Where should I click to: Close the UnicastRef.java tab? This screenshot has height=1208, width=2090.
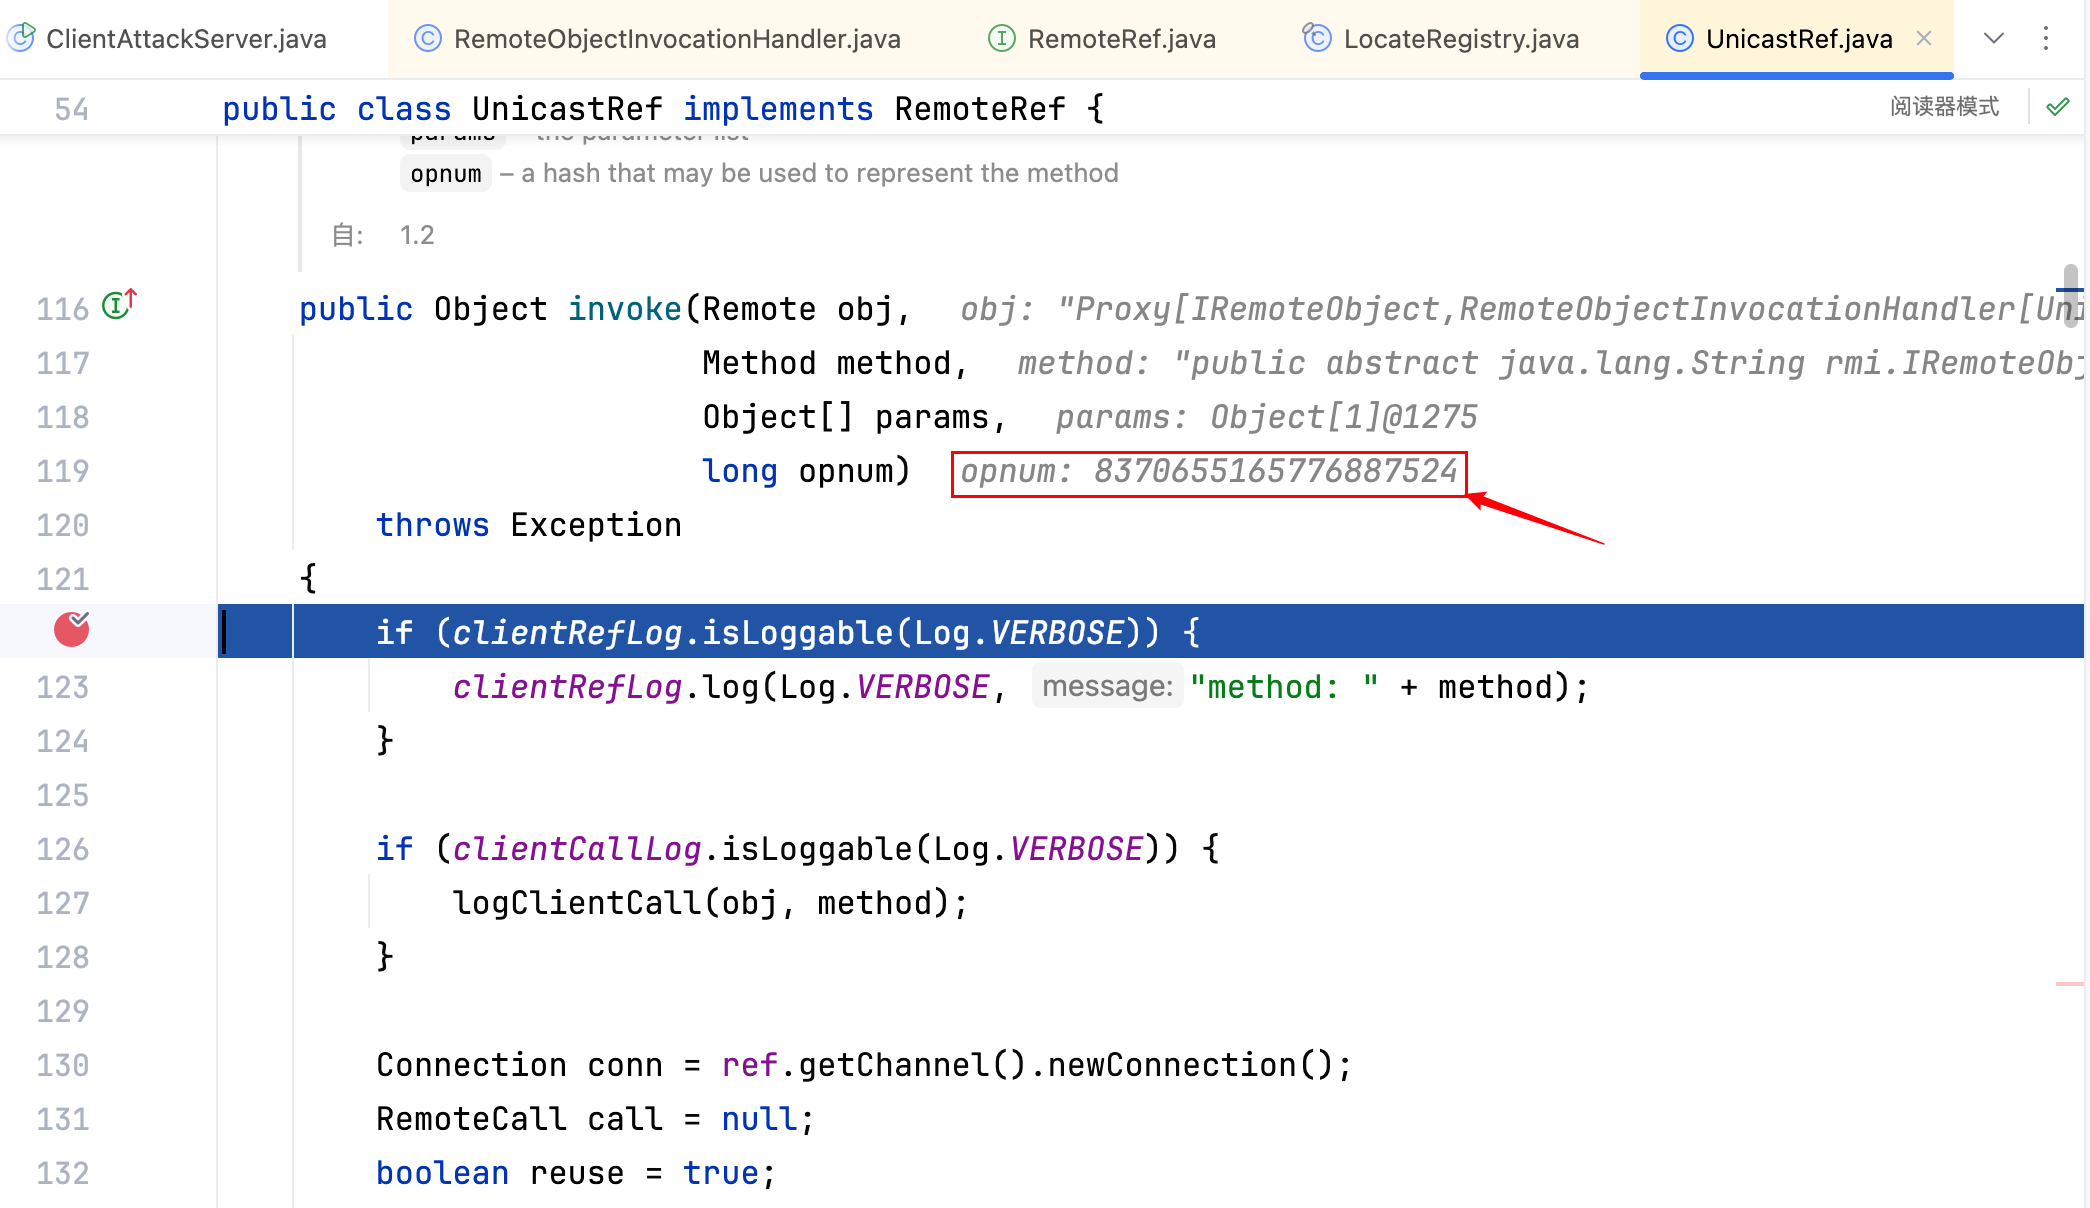[1924, 39]
